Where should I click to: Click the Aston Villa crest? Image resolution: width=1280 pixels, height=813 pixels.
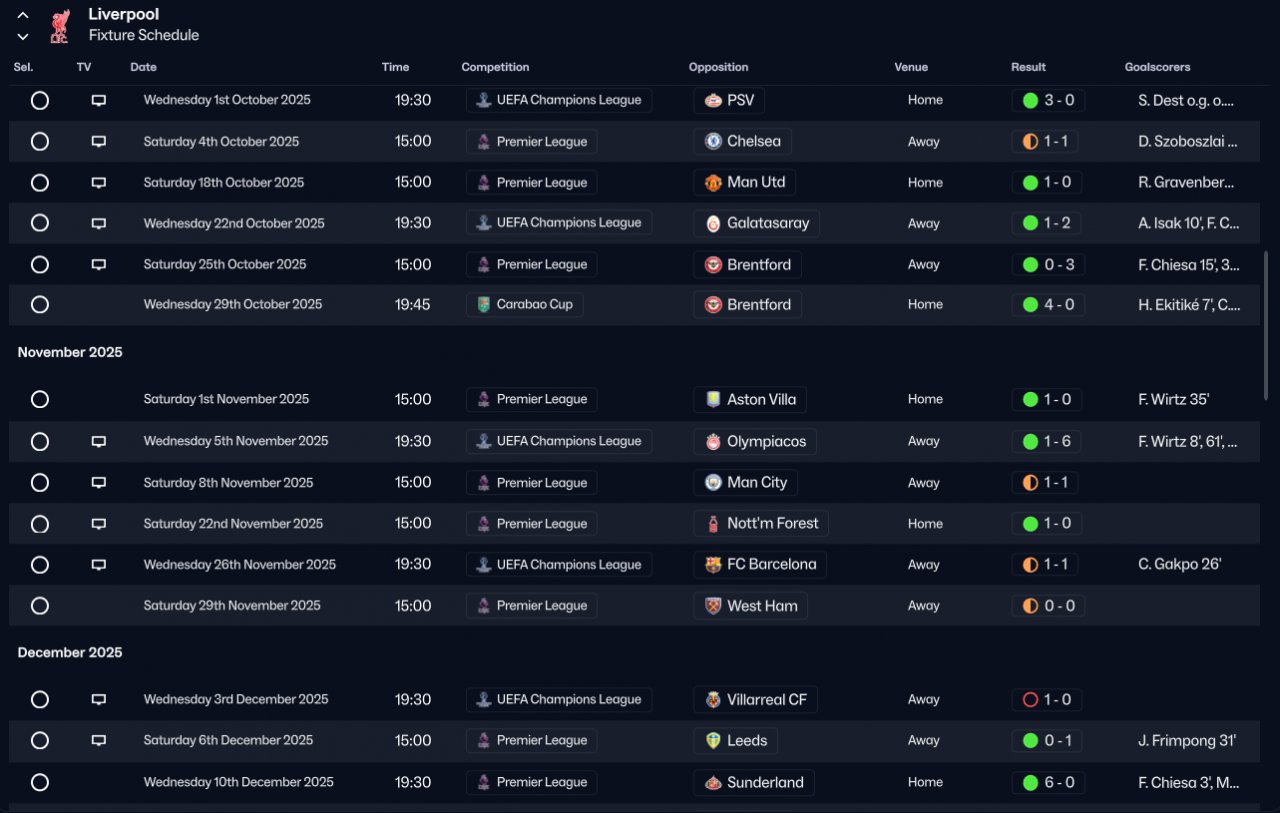tap(713, 400)
